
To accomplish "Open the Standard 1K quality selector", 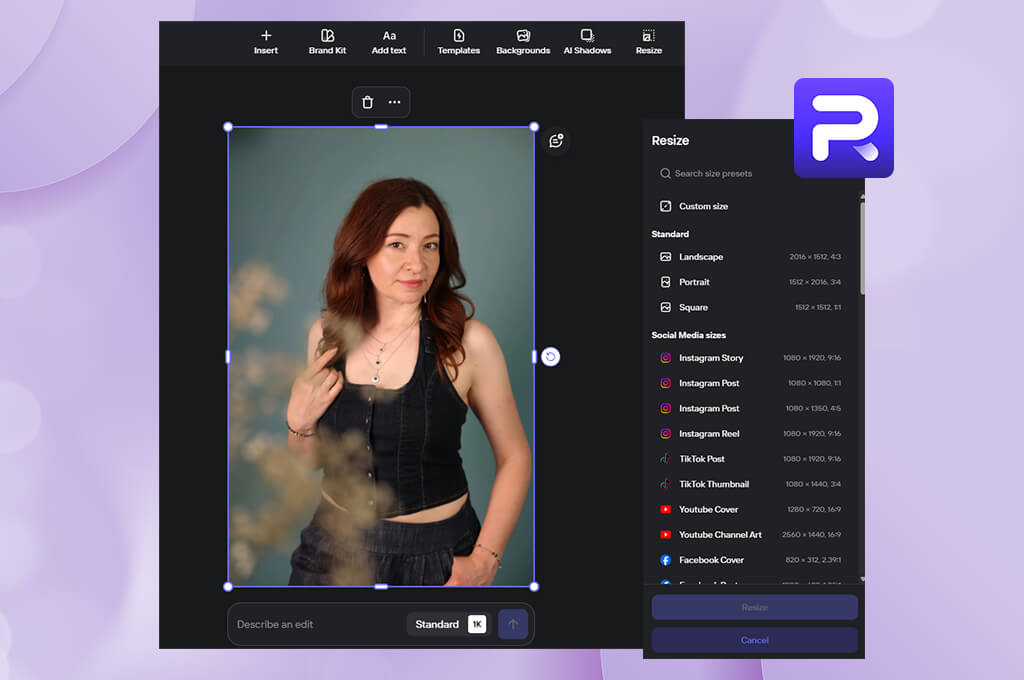I will (x=449, y=624).
